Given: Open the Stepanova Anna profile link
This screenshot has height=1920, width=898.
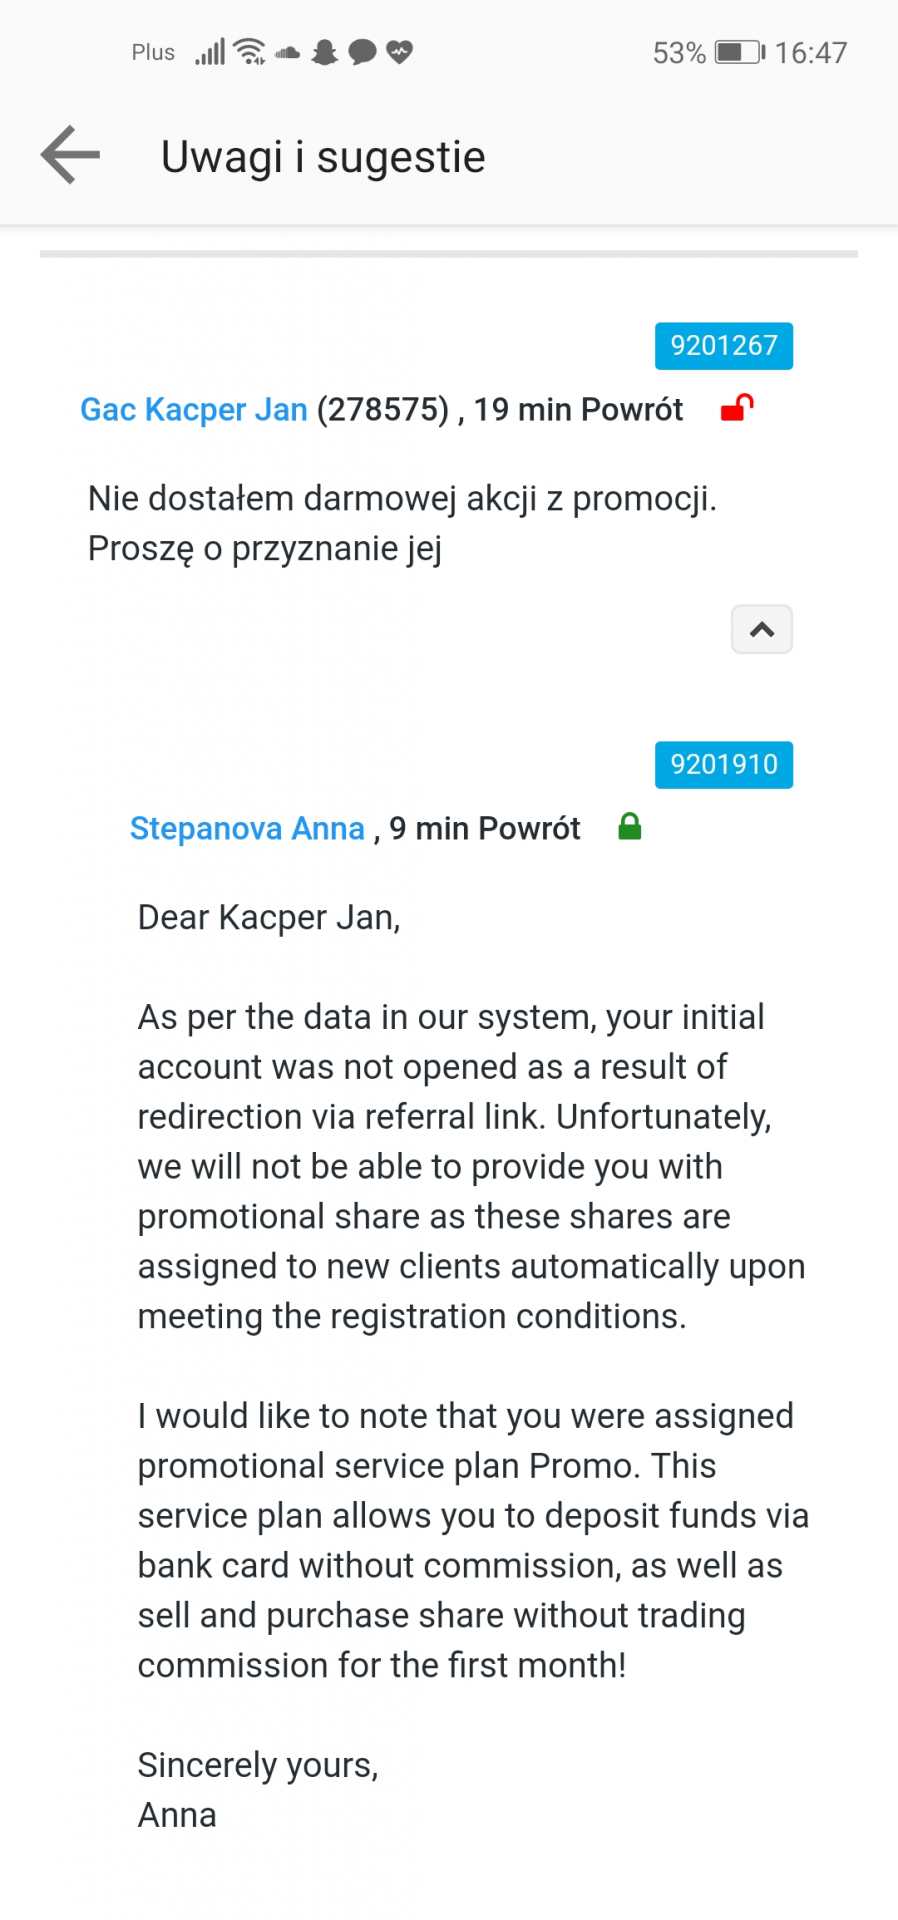Looking at the screenshot, I should (247, 828).
